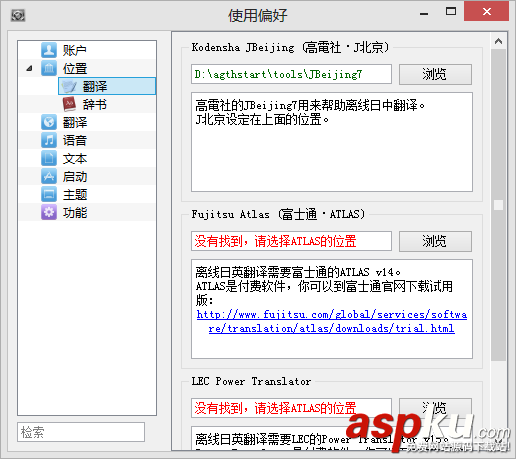Image resolution: width=516 pixels, height=459 pixels.
Task: Click the app icon in the title bar
Action: (x=18, y=15)
